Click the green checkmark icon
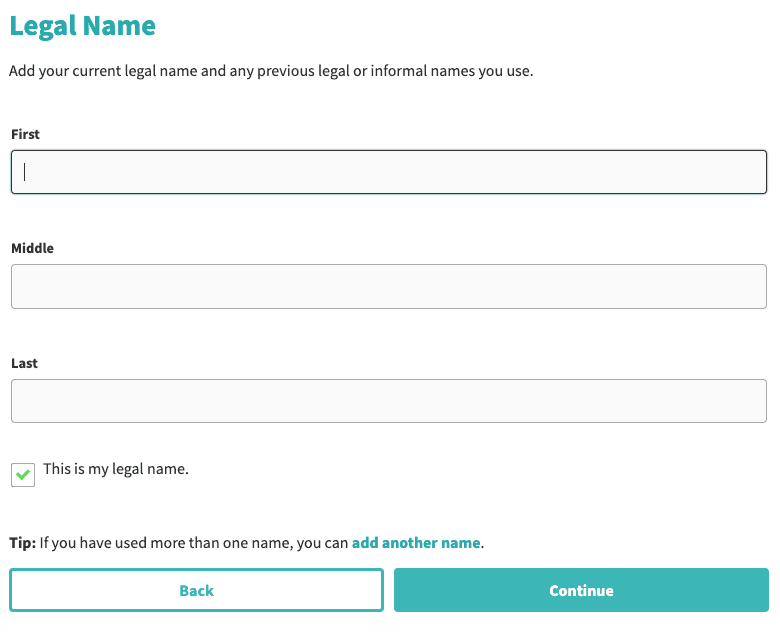The width and height of the screenshot is (780, 632). pyautogui.click(x=23, y=475)
